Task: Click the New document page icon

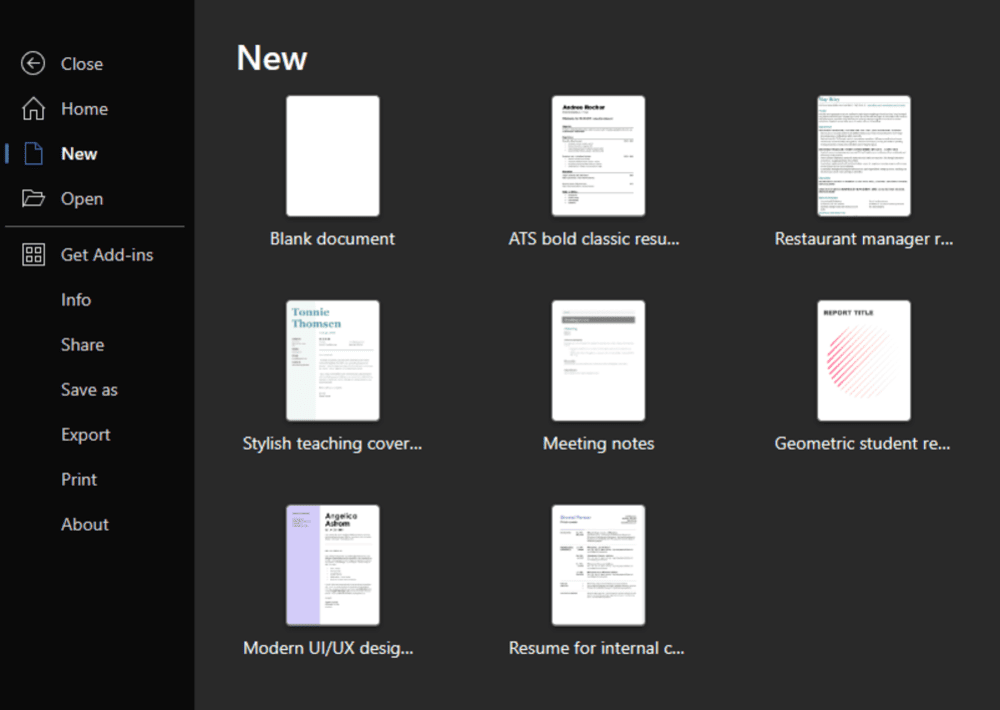Action: point(33,154)
